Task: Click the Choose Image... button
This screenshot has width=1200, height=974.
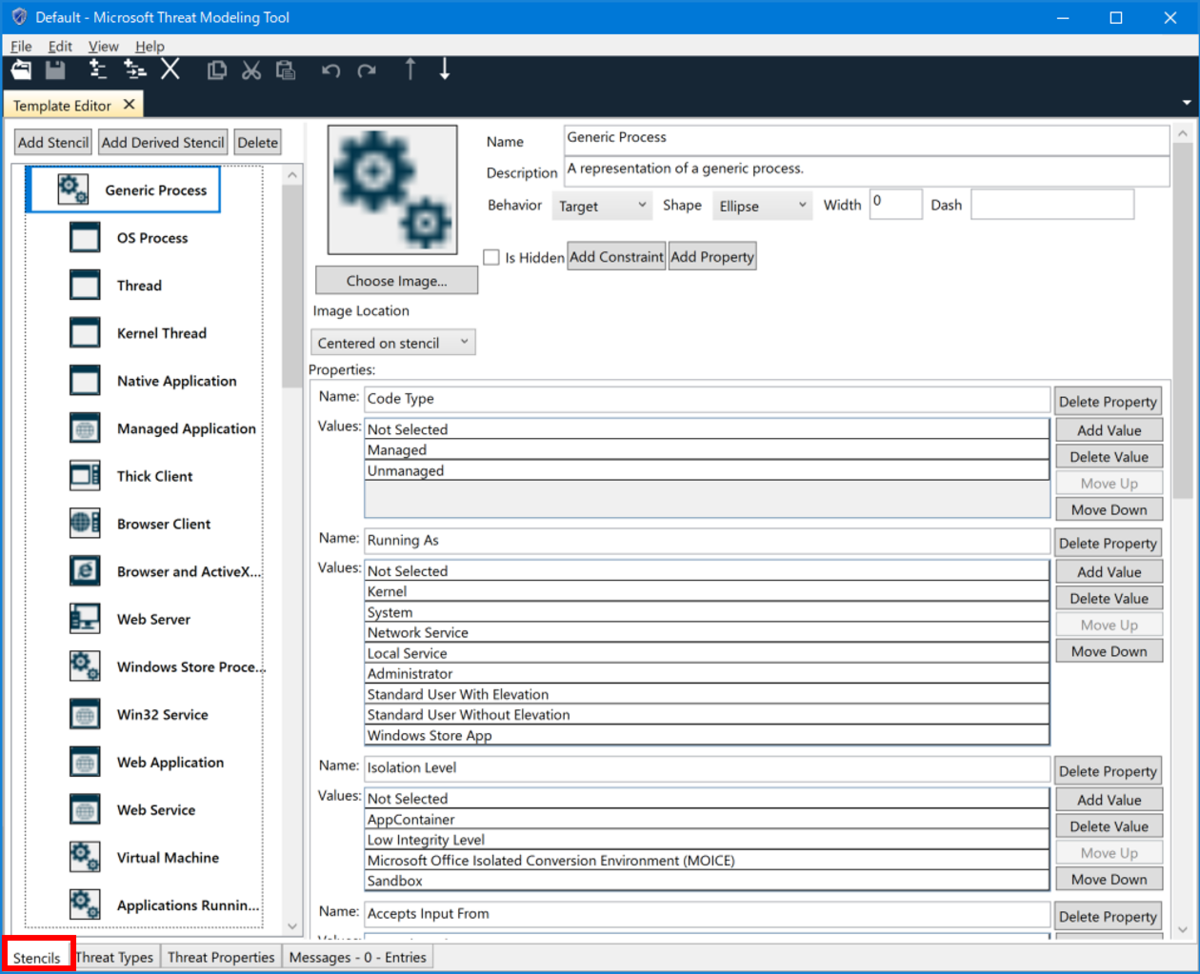Action: (397, 281)
